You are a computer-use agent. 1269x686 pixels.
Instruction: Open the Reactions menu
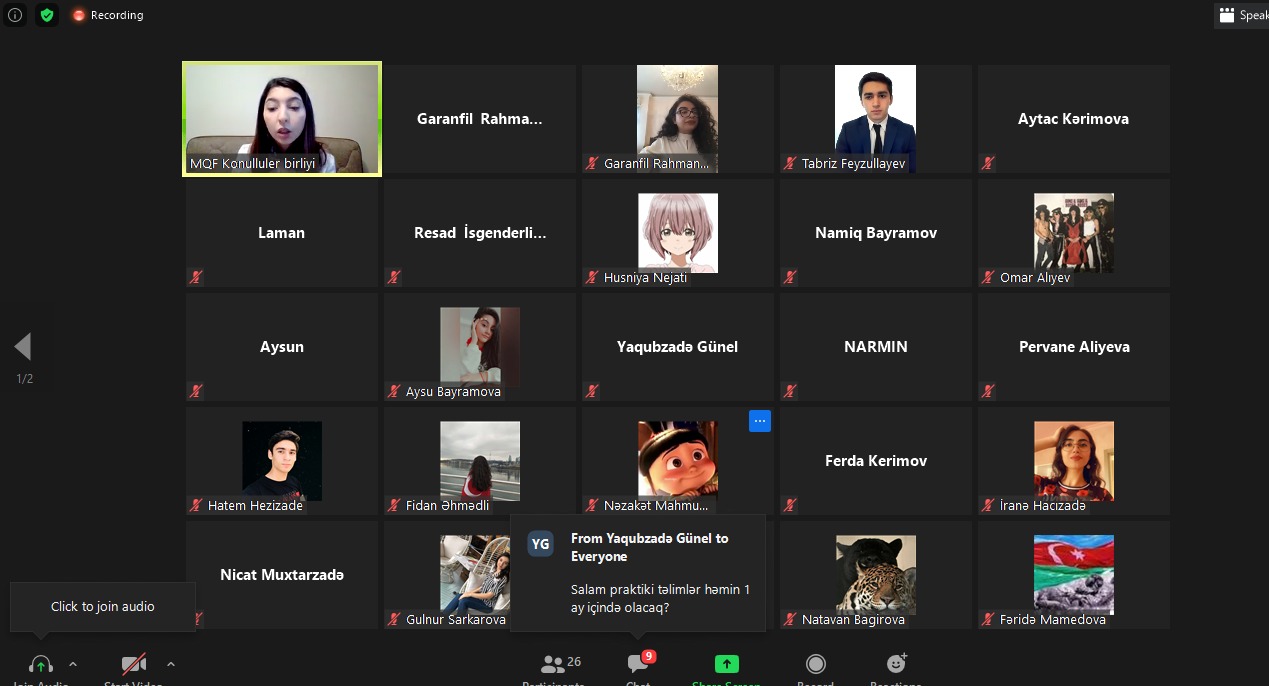pyautogui.click(x=896, y=666)
